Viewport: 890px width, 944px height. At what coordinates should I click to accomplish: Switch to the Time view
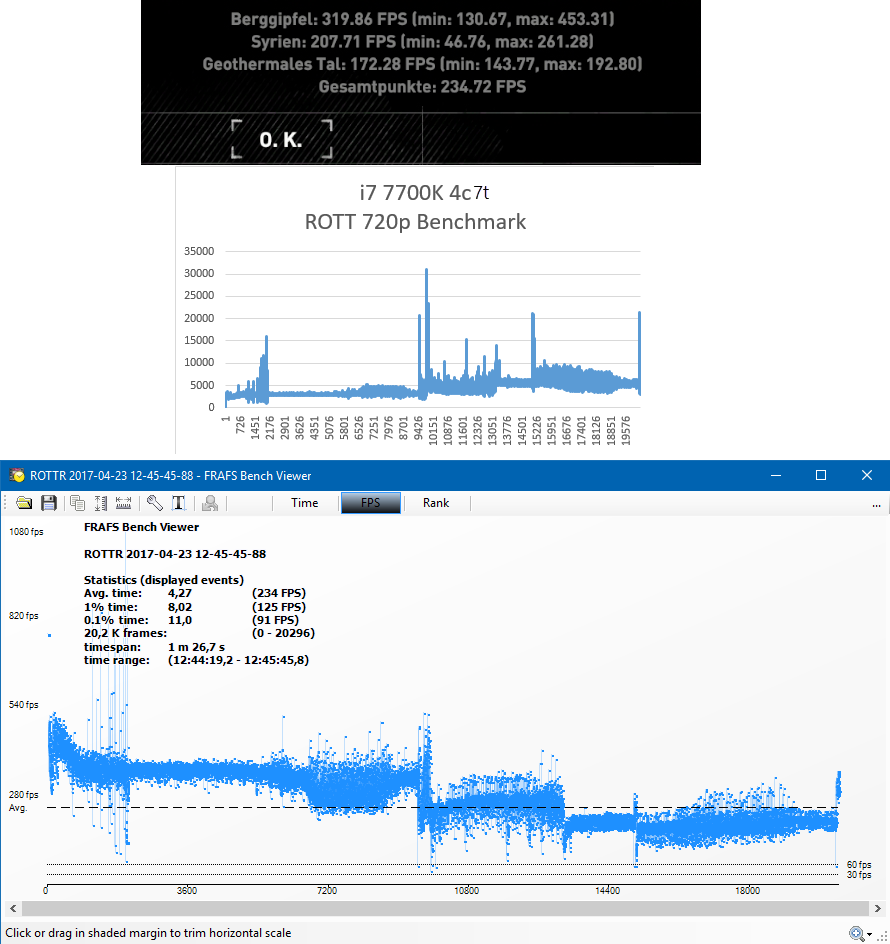[305, 503]
